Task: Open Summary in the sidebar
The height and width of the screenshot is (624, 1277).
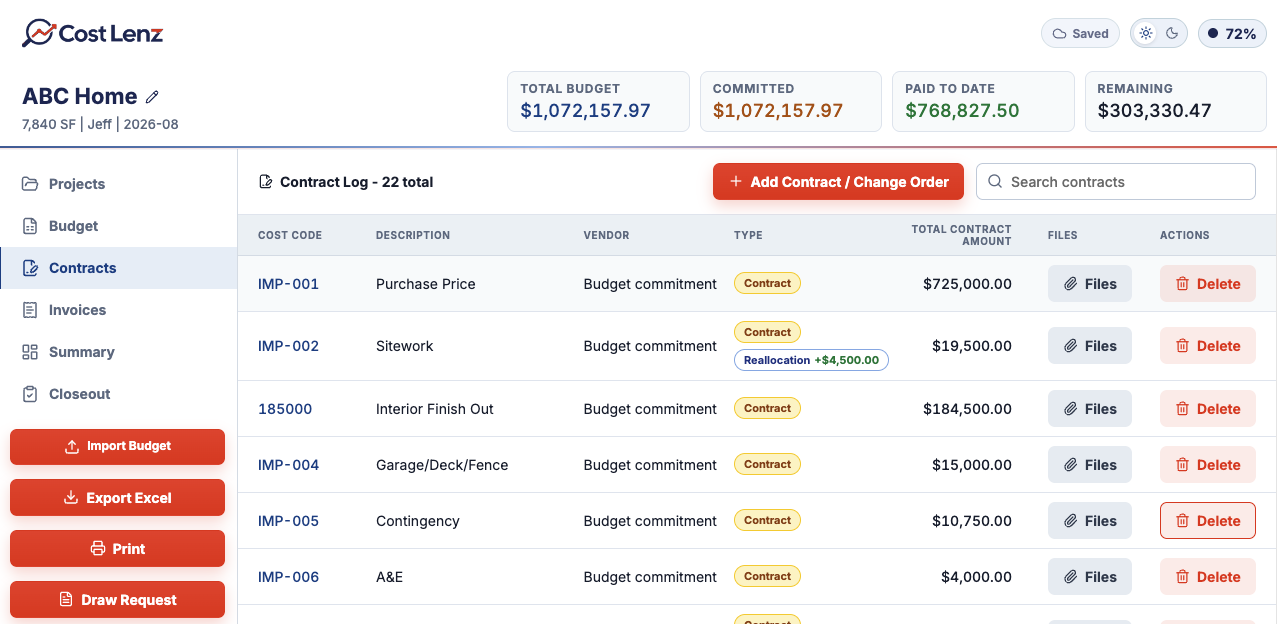Action: (x=118, y=352)
